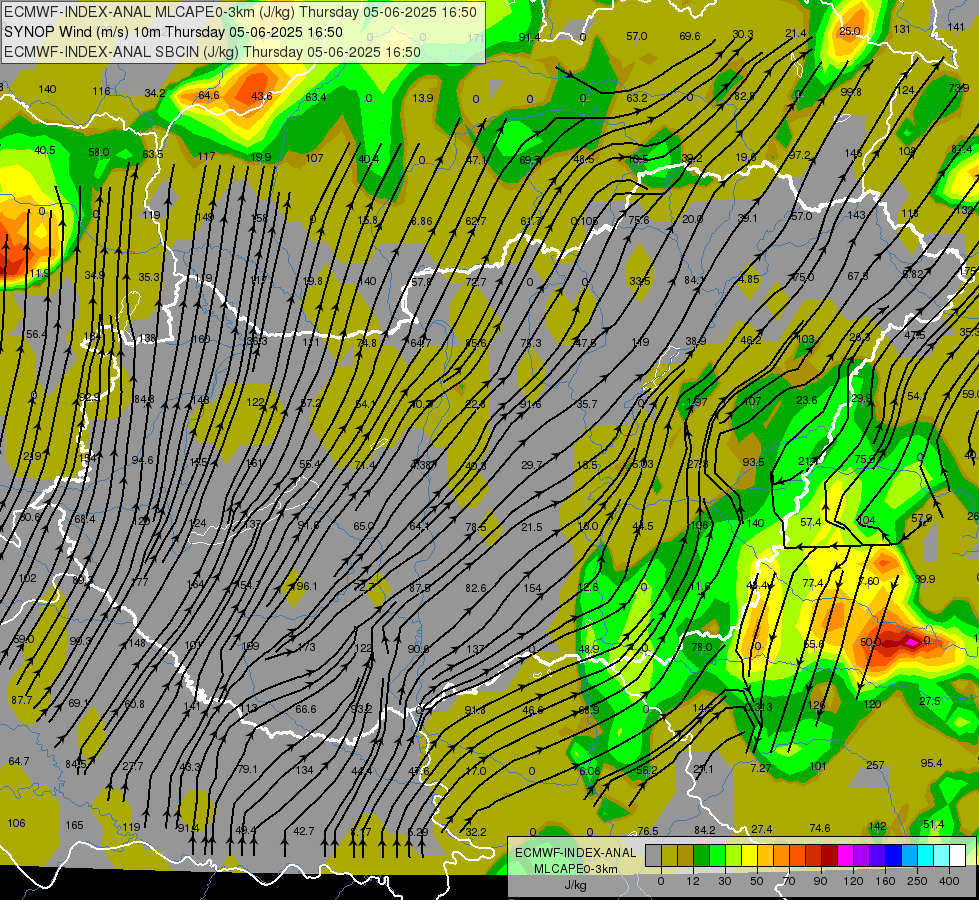Click the bright green legend swatch
979x900 pixels.
(x=717, y=855)
